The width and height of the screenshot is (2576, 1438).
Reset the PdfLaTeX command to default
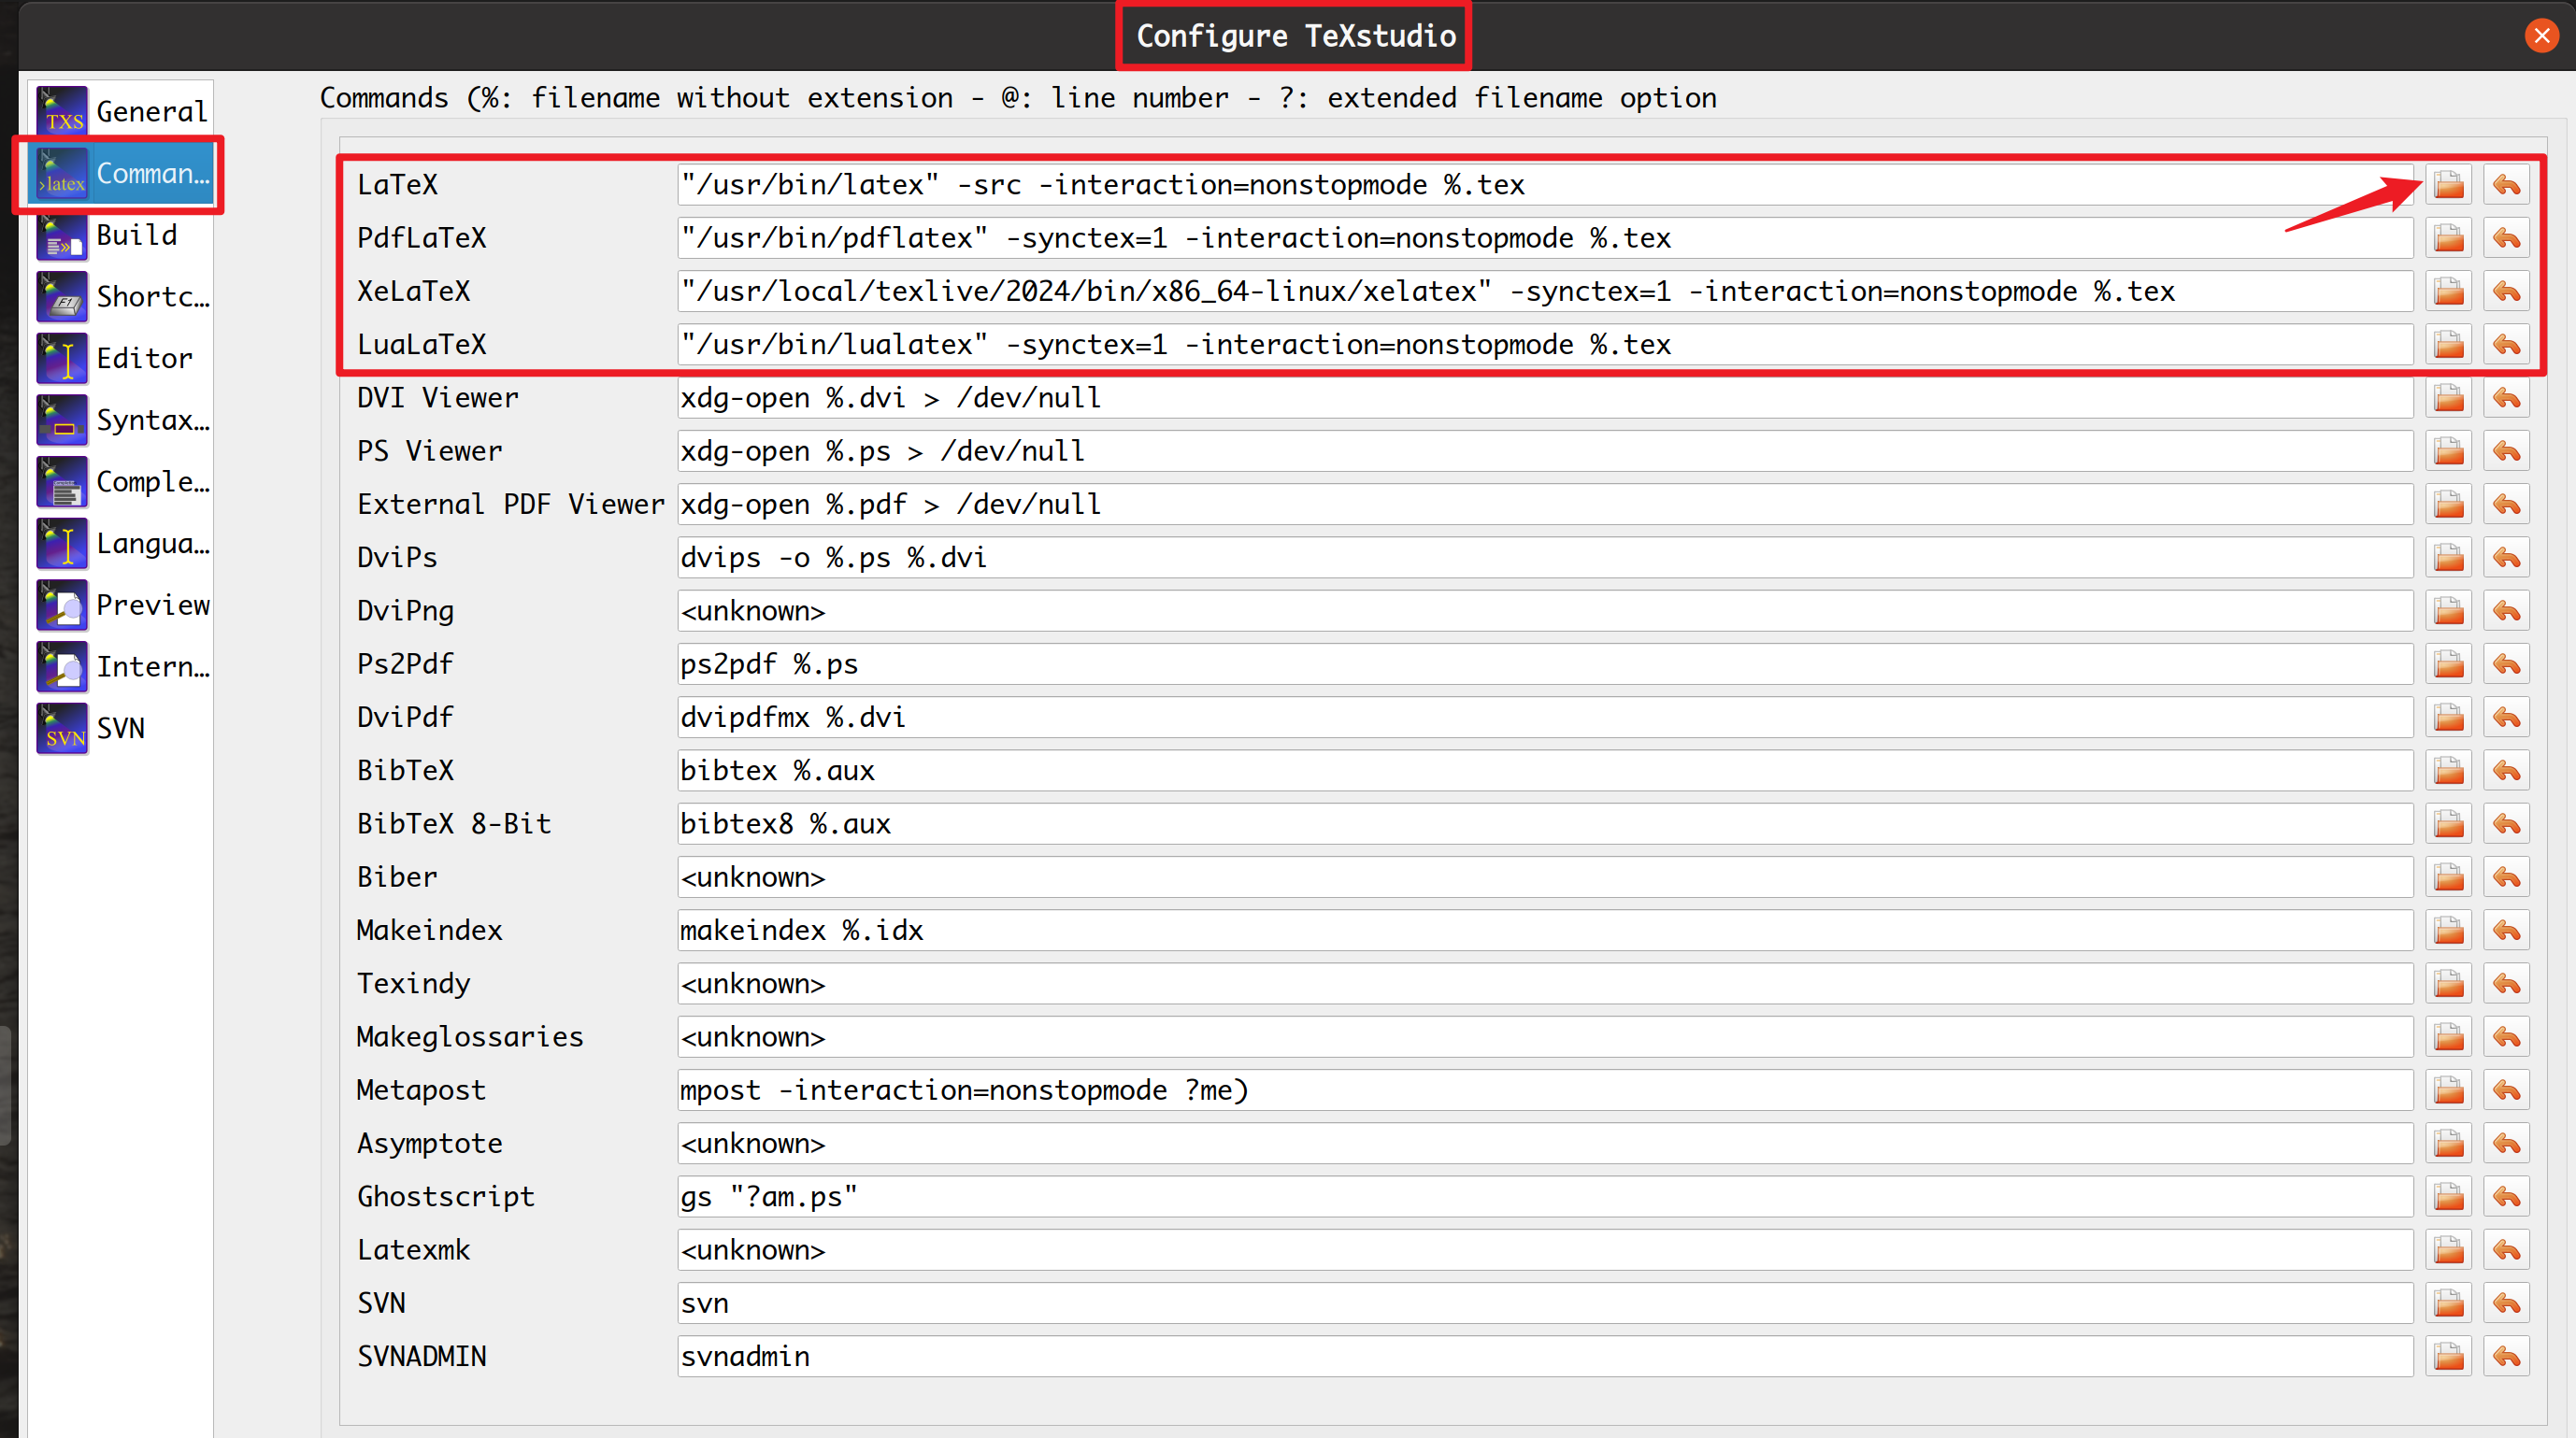[2506, 238]
